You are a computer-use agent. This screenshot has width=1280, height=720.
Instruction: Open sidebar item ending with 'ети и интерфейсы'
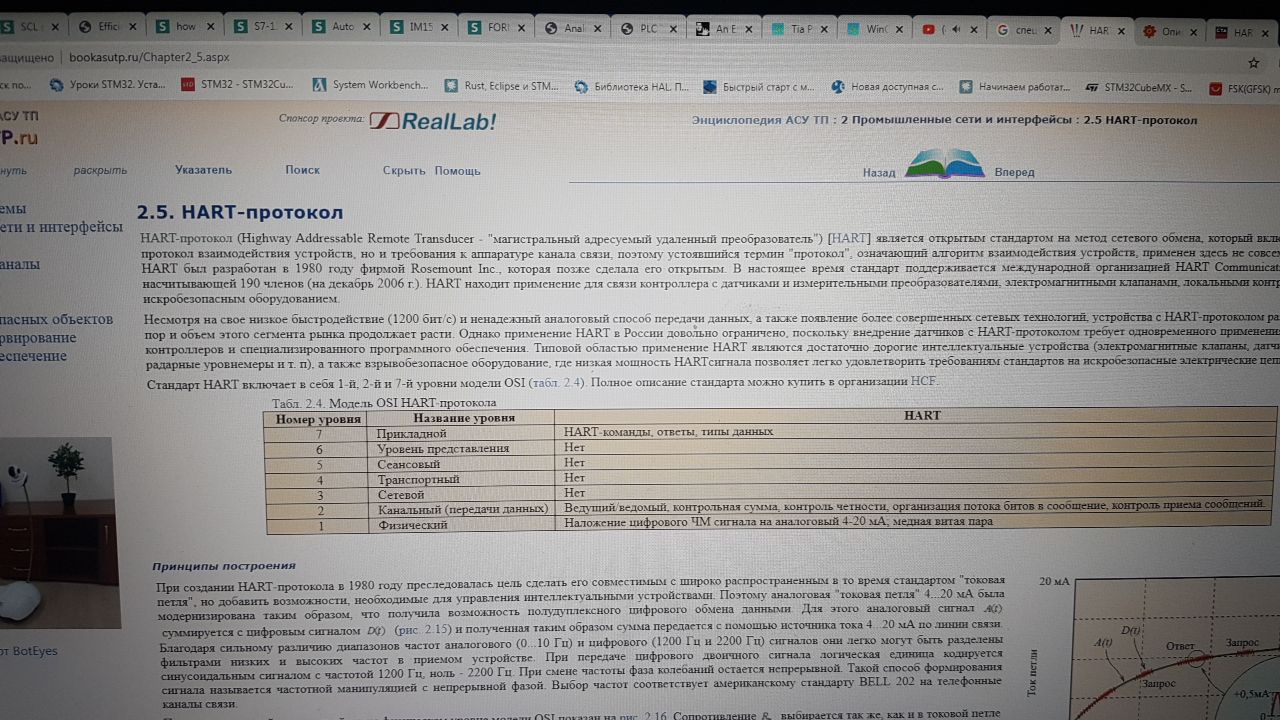click(x=62, y=227)
